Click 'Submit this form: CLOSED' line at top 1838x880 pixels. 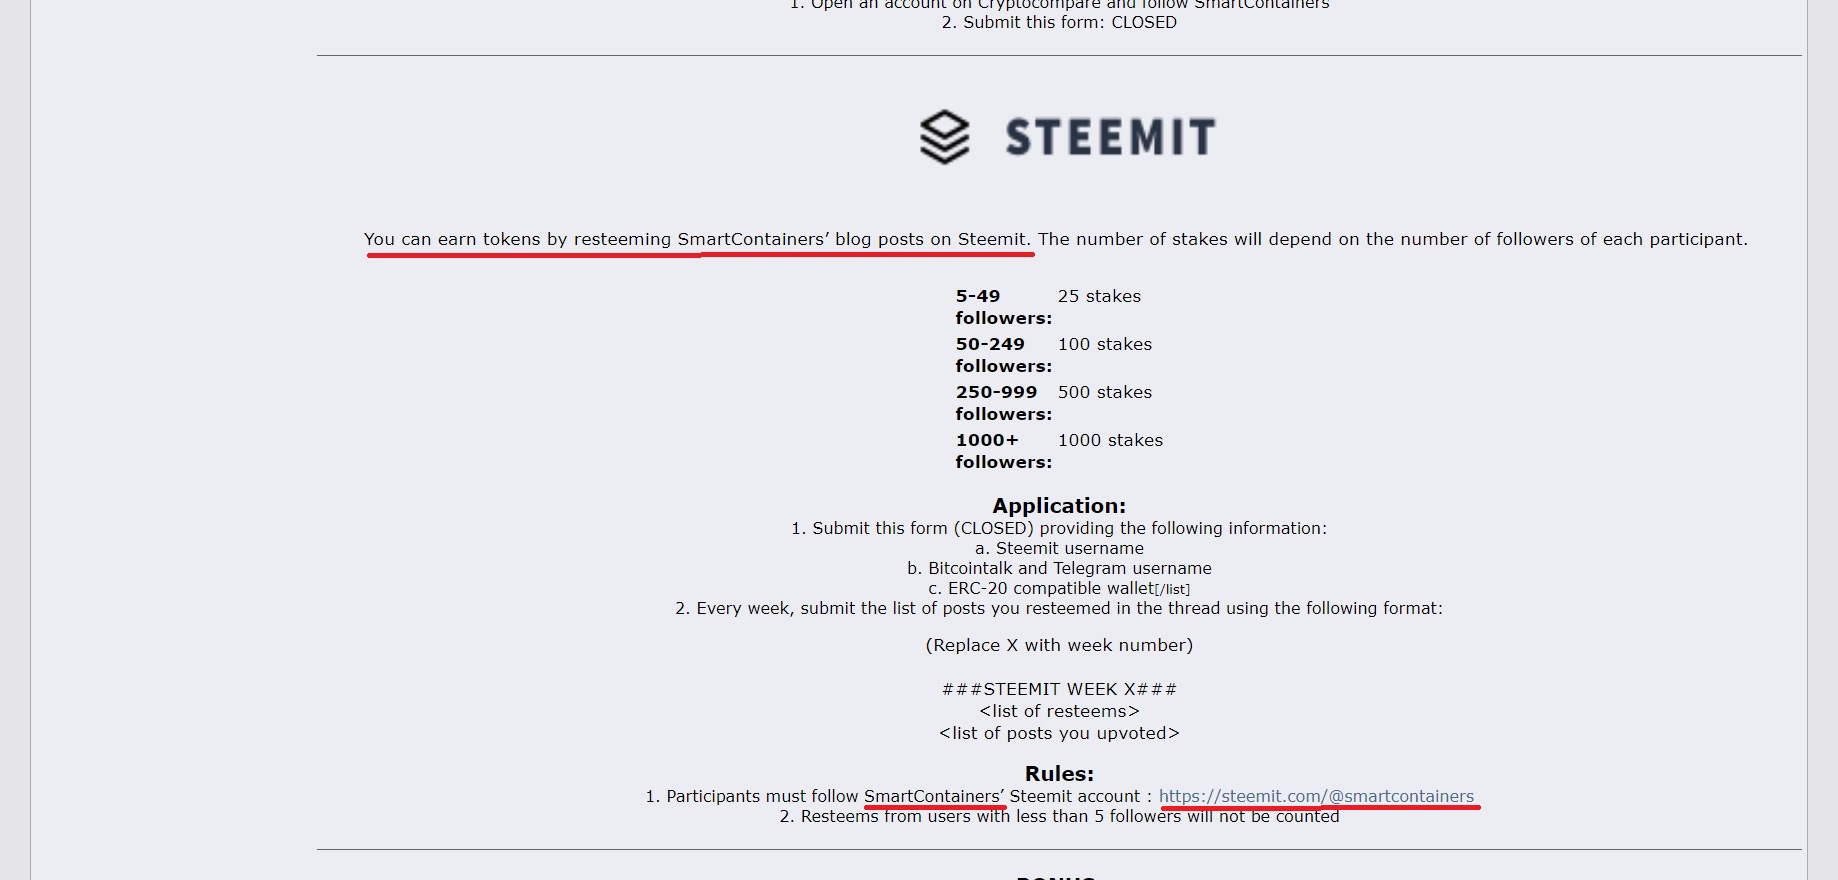1059,22
